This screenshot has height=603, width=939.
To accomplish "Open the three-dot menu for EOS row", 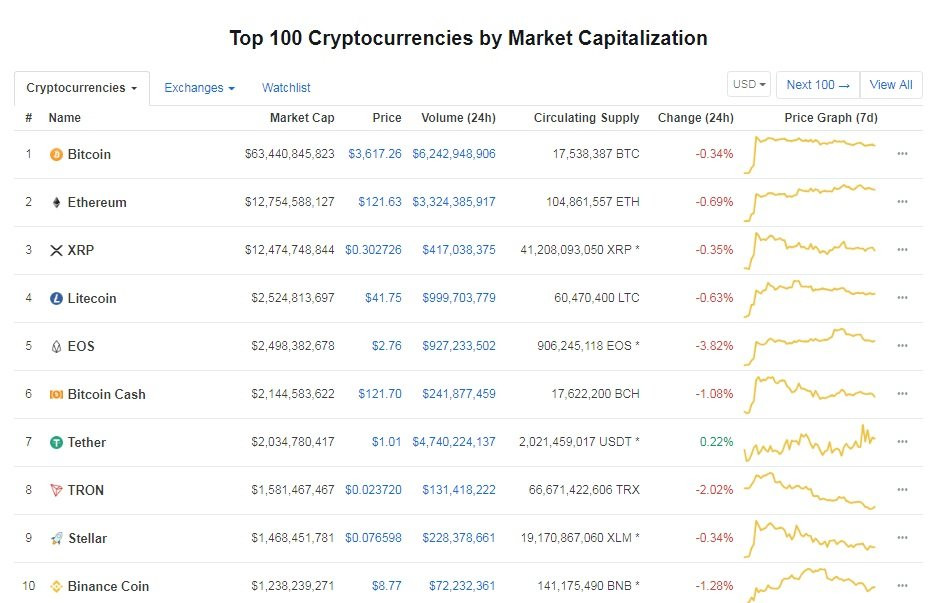I will 902,346.
